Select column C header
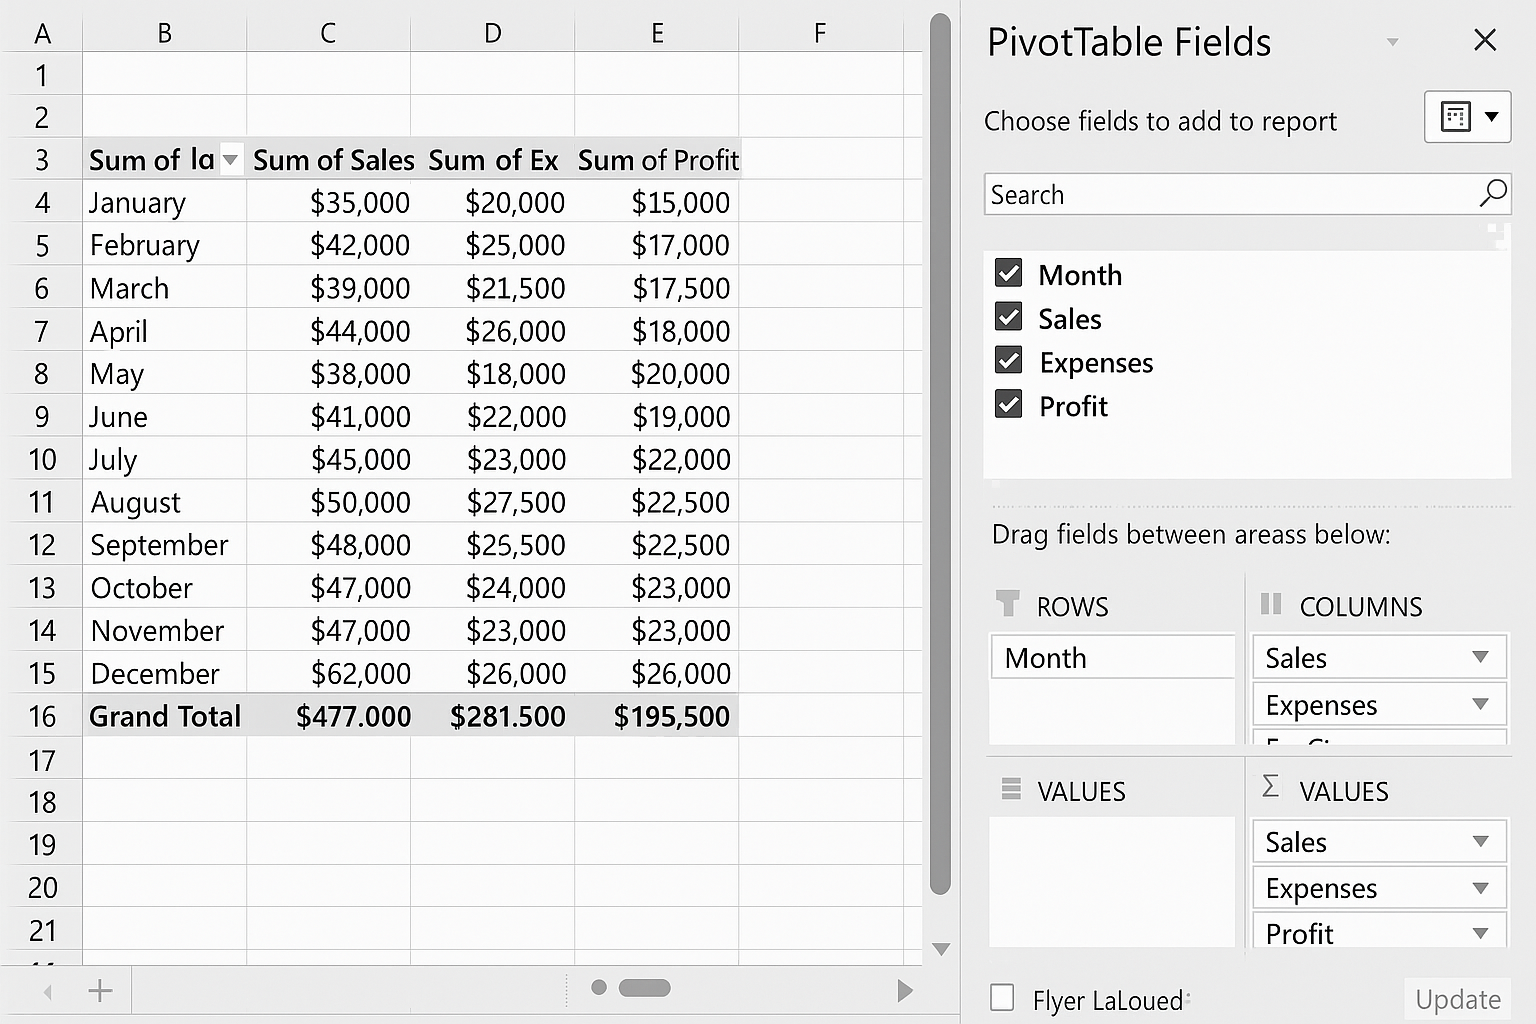The image size is (1536, 1024). coord(328,33)
